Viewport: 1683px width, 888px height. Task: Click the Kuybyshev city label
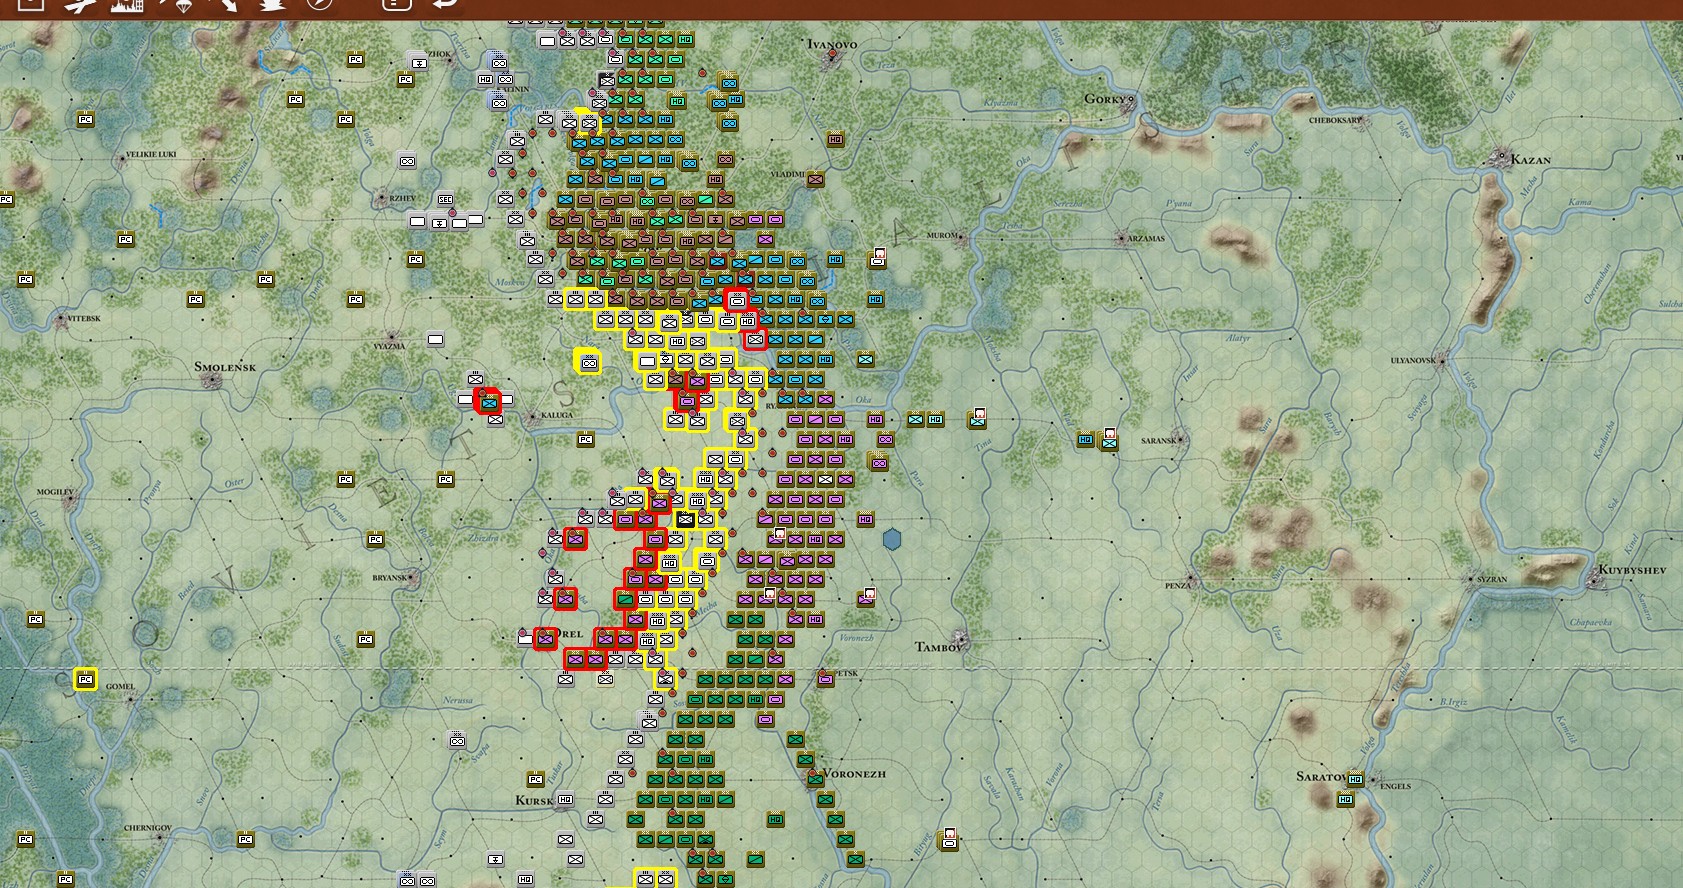tap(1632, 570)
